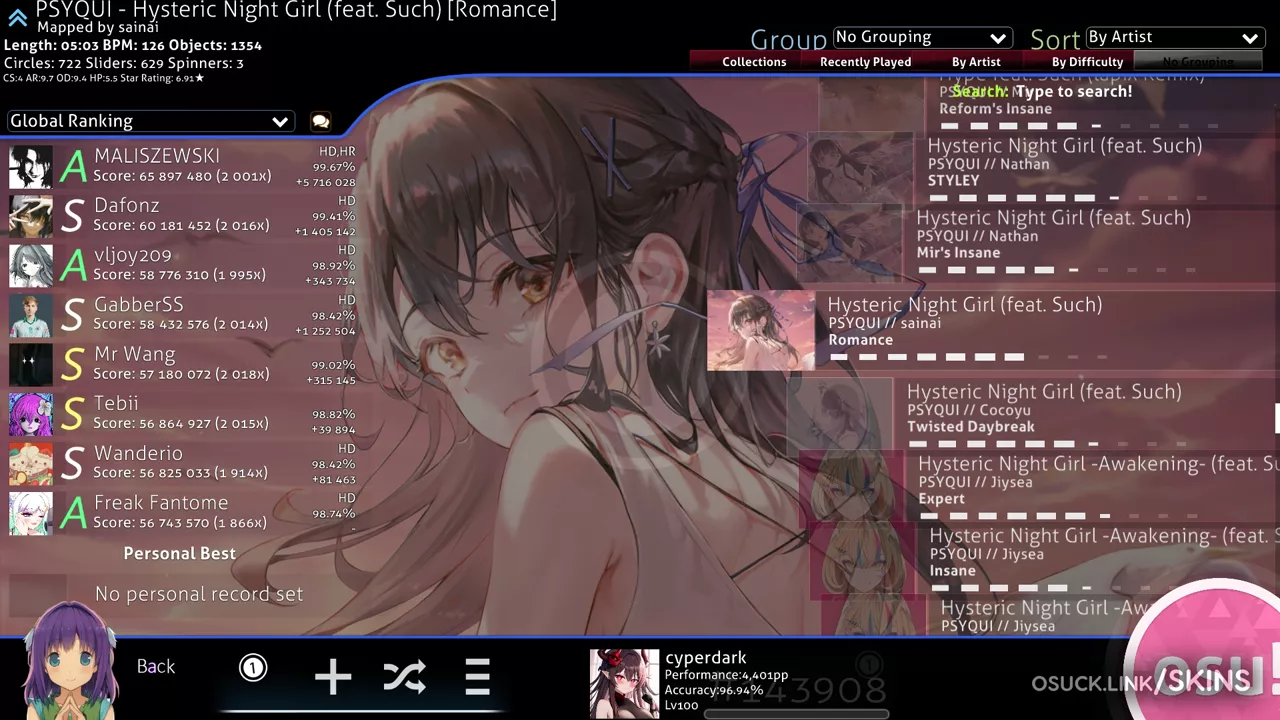The image size is (1280, 720).
Task: Click the selected Romance beatmap card
Action: pos(993,329)
